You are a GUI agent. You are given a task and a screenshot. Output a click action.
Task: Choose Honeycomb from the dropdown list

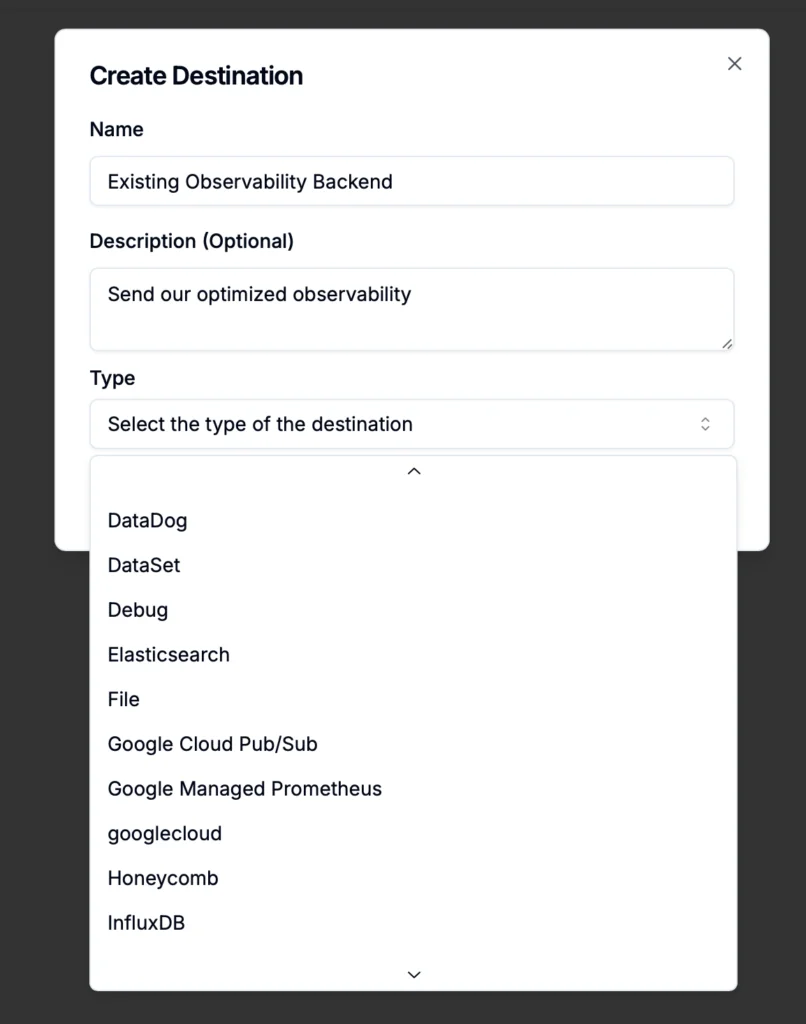pos(163,878)
